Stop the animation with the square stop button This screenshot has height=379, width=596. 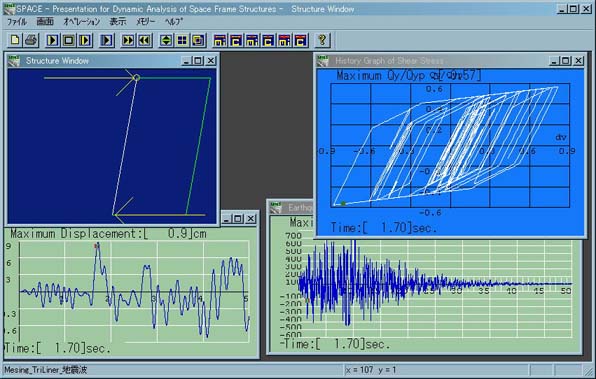pos(68,40)
